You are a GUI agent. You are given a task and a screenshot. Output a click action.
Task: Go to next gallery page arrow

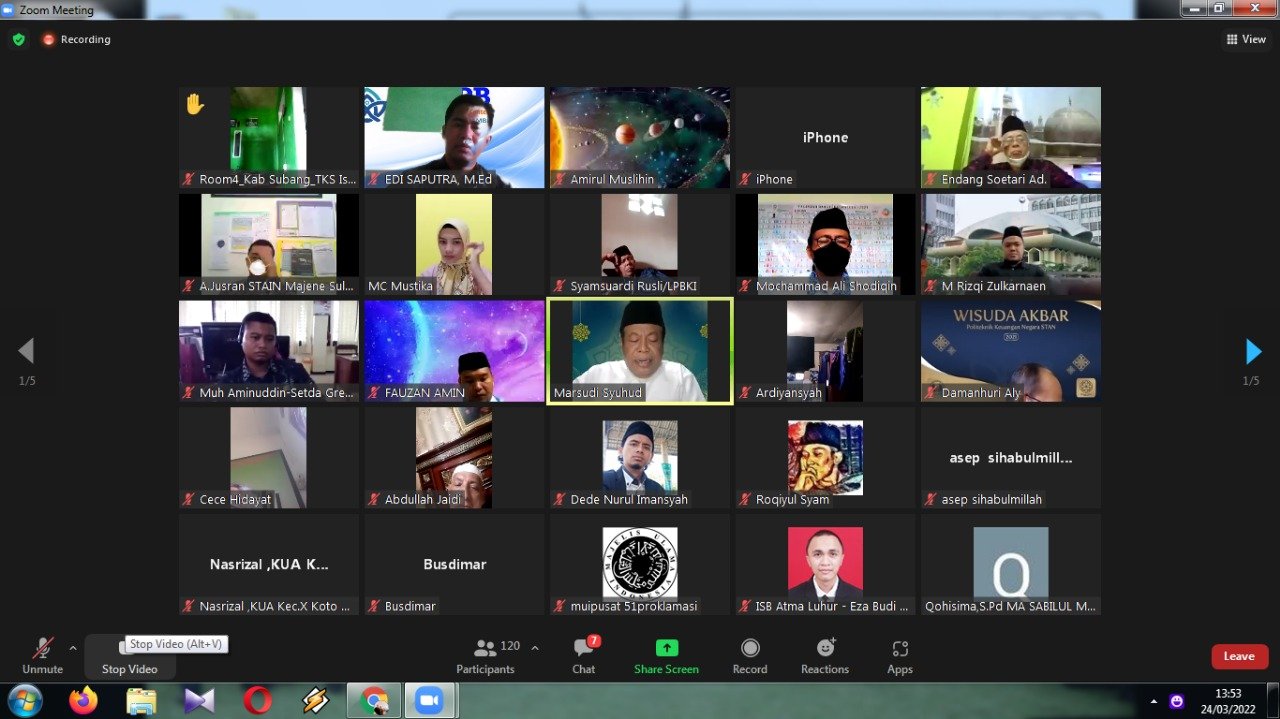click(1253, 351)
